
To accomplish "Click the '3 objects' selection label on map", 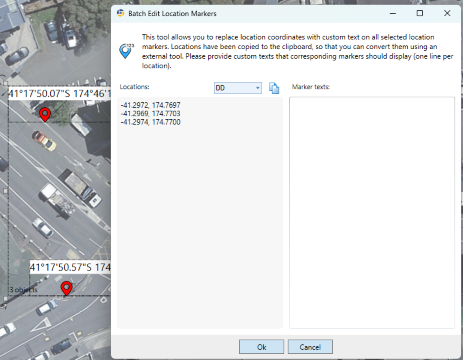I will pos(23,290).
